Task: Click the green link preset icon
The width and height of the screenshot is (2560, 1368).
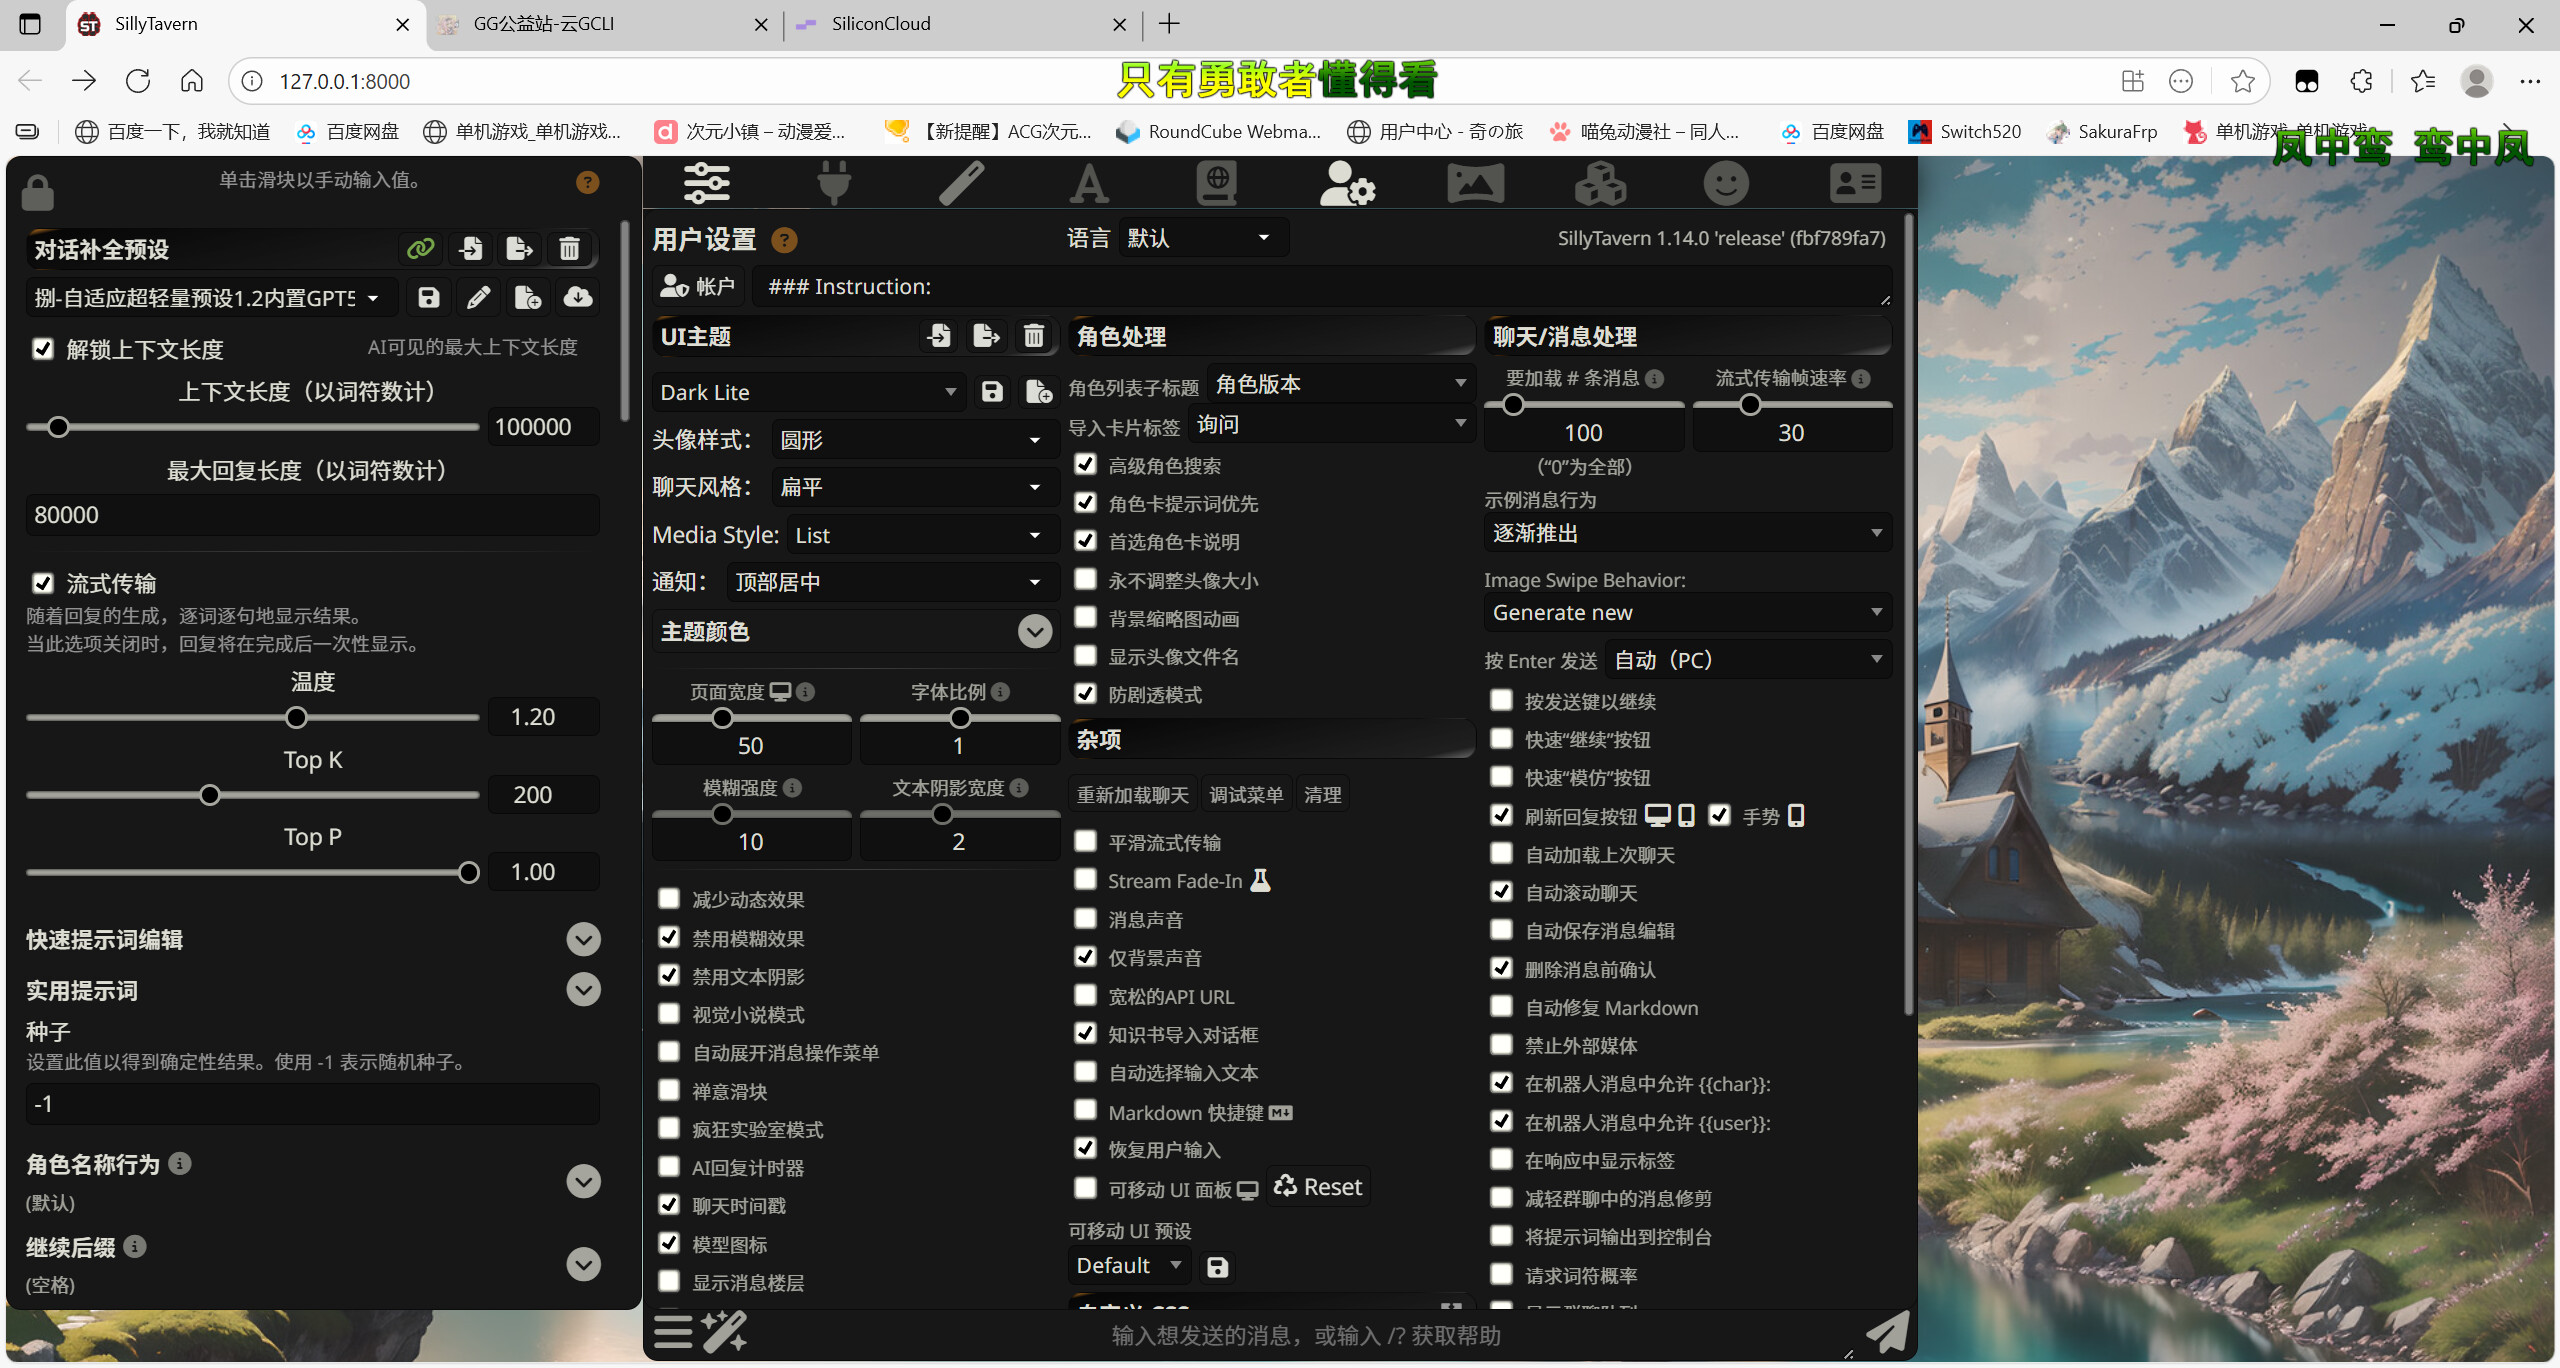Action: click(x=421, y=248)
